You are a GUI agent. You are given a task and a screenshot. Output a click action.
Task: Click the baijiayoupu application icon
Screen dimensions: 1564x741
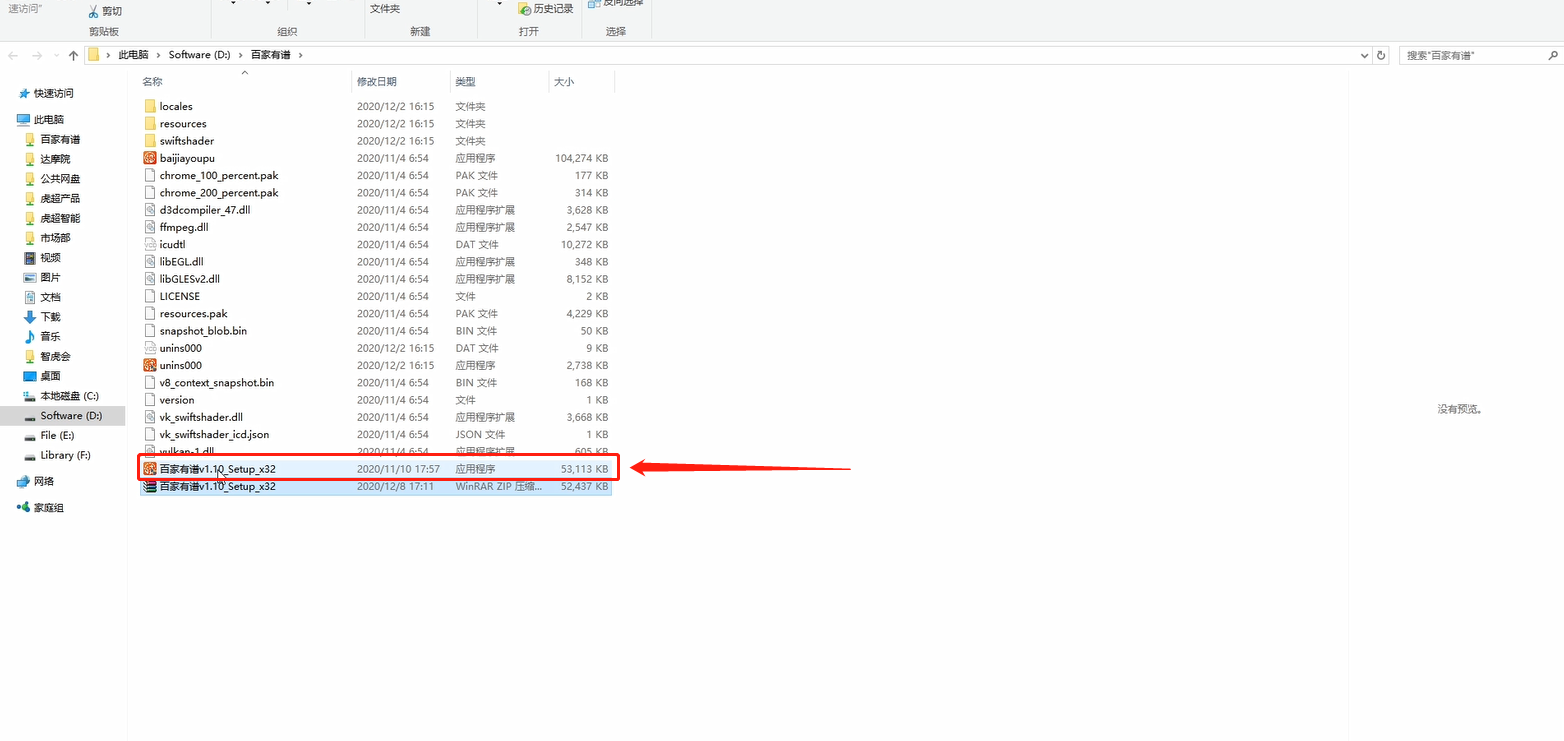tap(150, 158)
